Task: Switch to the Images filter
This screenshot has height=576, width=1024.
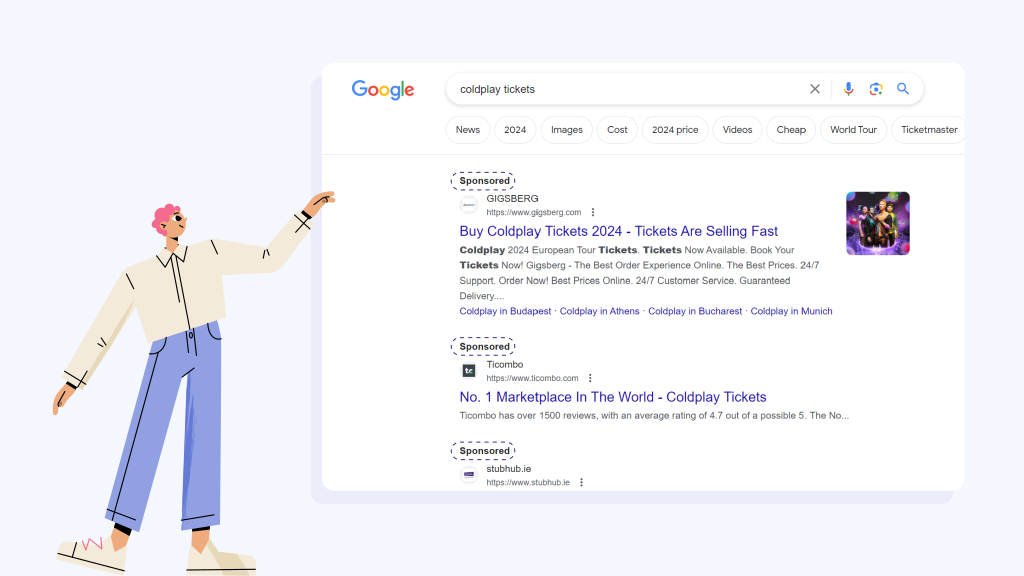Action: pos(566,129)
